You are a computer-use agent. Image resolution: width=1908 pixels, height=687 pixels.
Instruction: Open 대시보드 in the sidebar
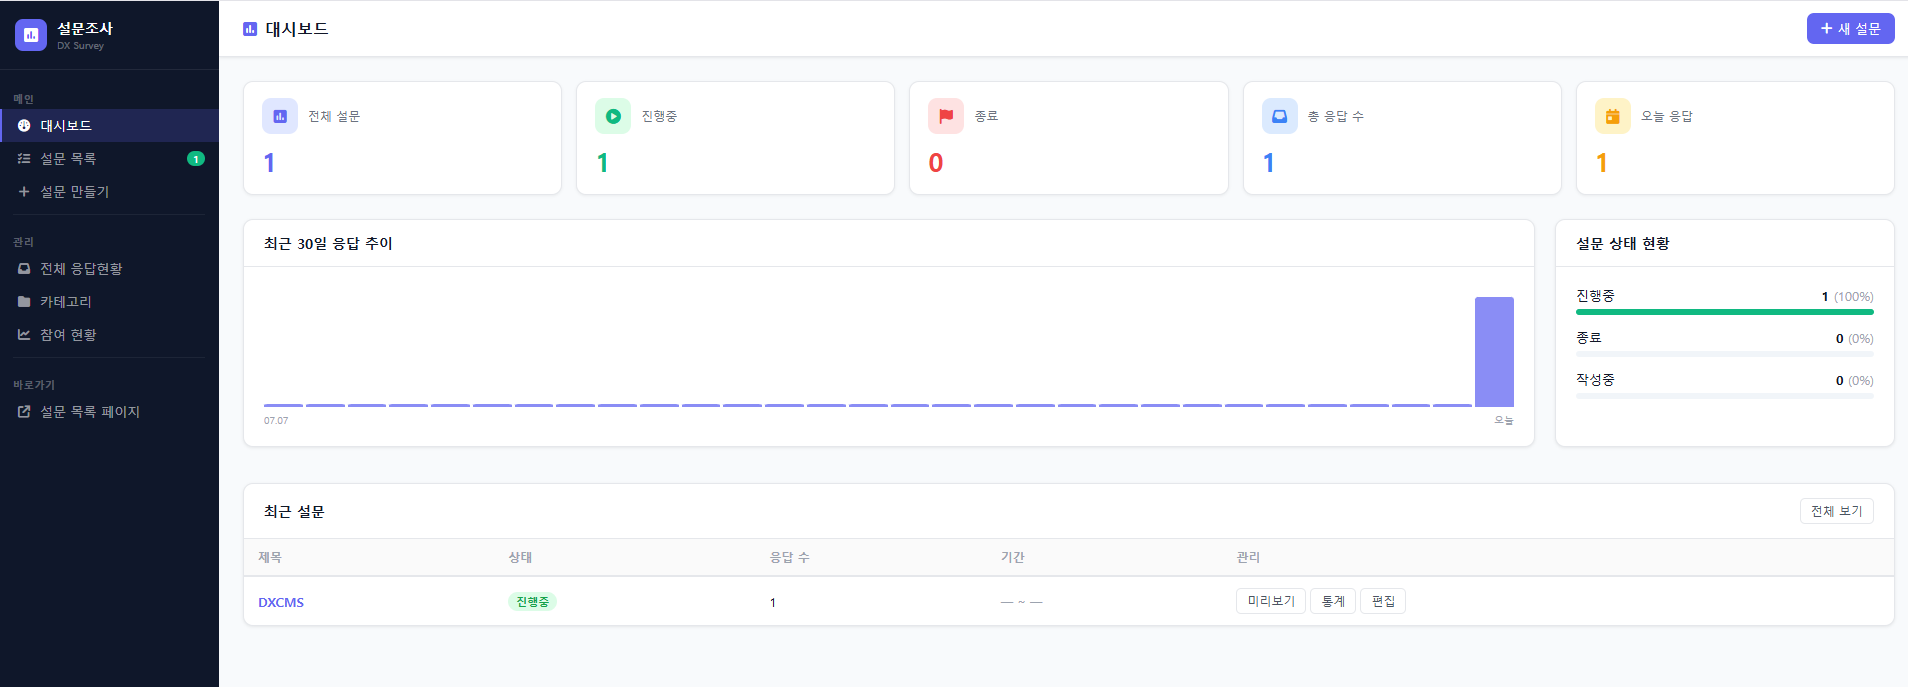(x=109, y=125)
